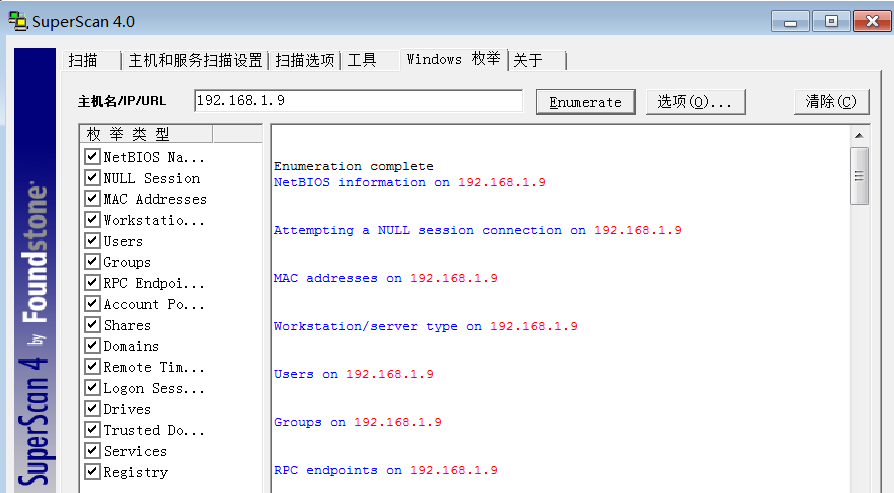Toggle the NULL Session checkbox

point(92,177)
